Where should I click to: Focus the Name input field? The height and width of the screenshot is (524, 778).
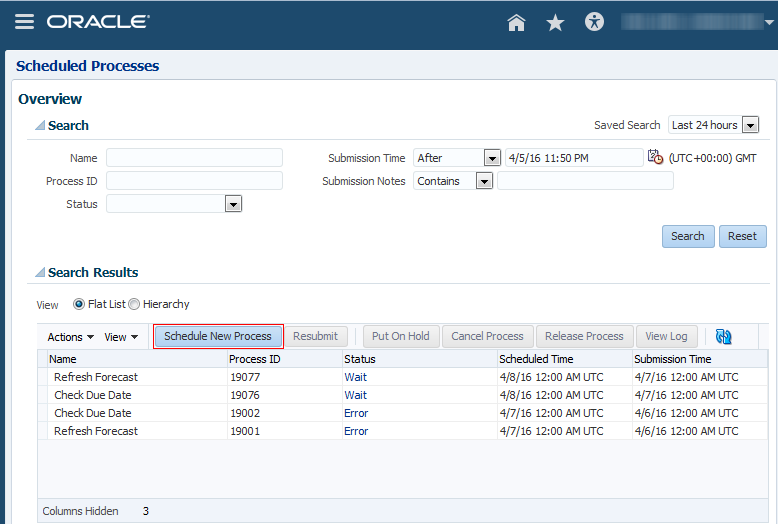coord(194,158)
